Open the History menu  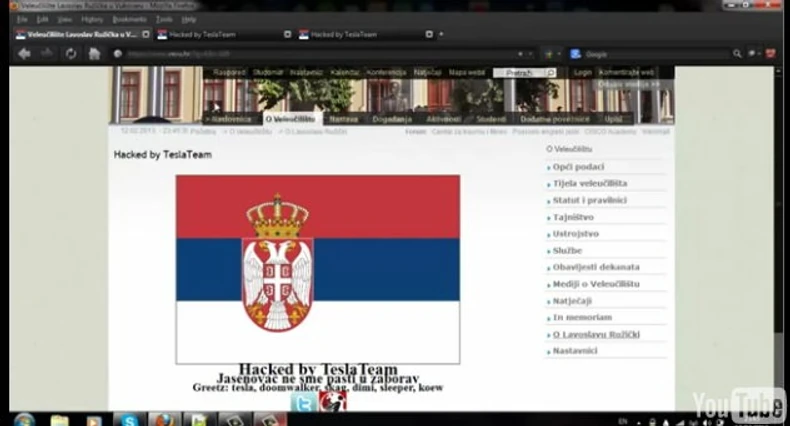coord(92,19)
